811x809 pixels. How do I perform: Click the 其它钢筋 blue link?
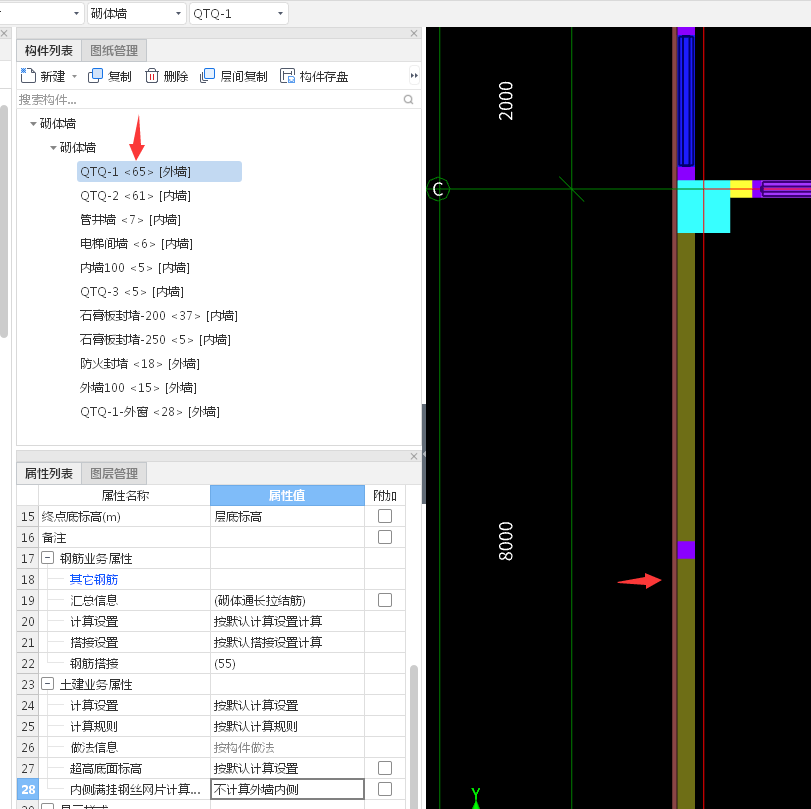click(94, 579)
